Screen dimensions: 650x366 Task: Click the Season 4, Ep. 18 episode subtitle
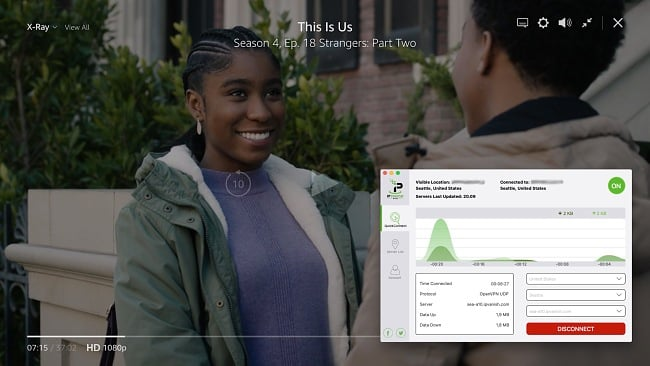coord(325,43)
